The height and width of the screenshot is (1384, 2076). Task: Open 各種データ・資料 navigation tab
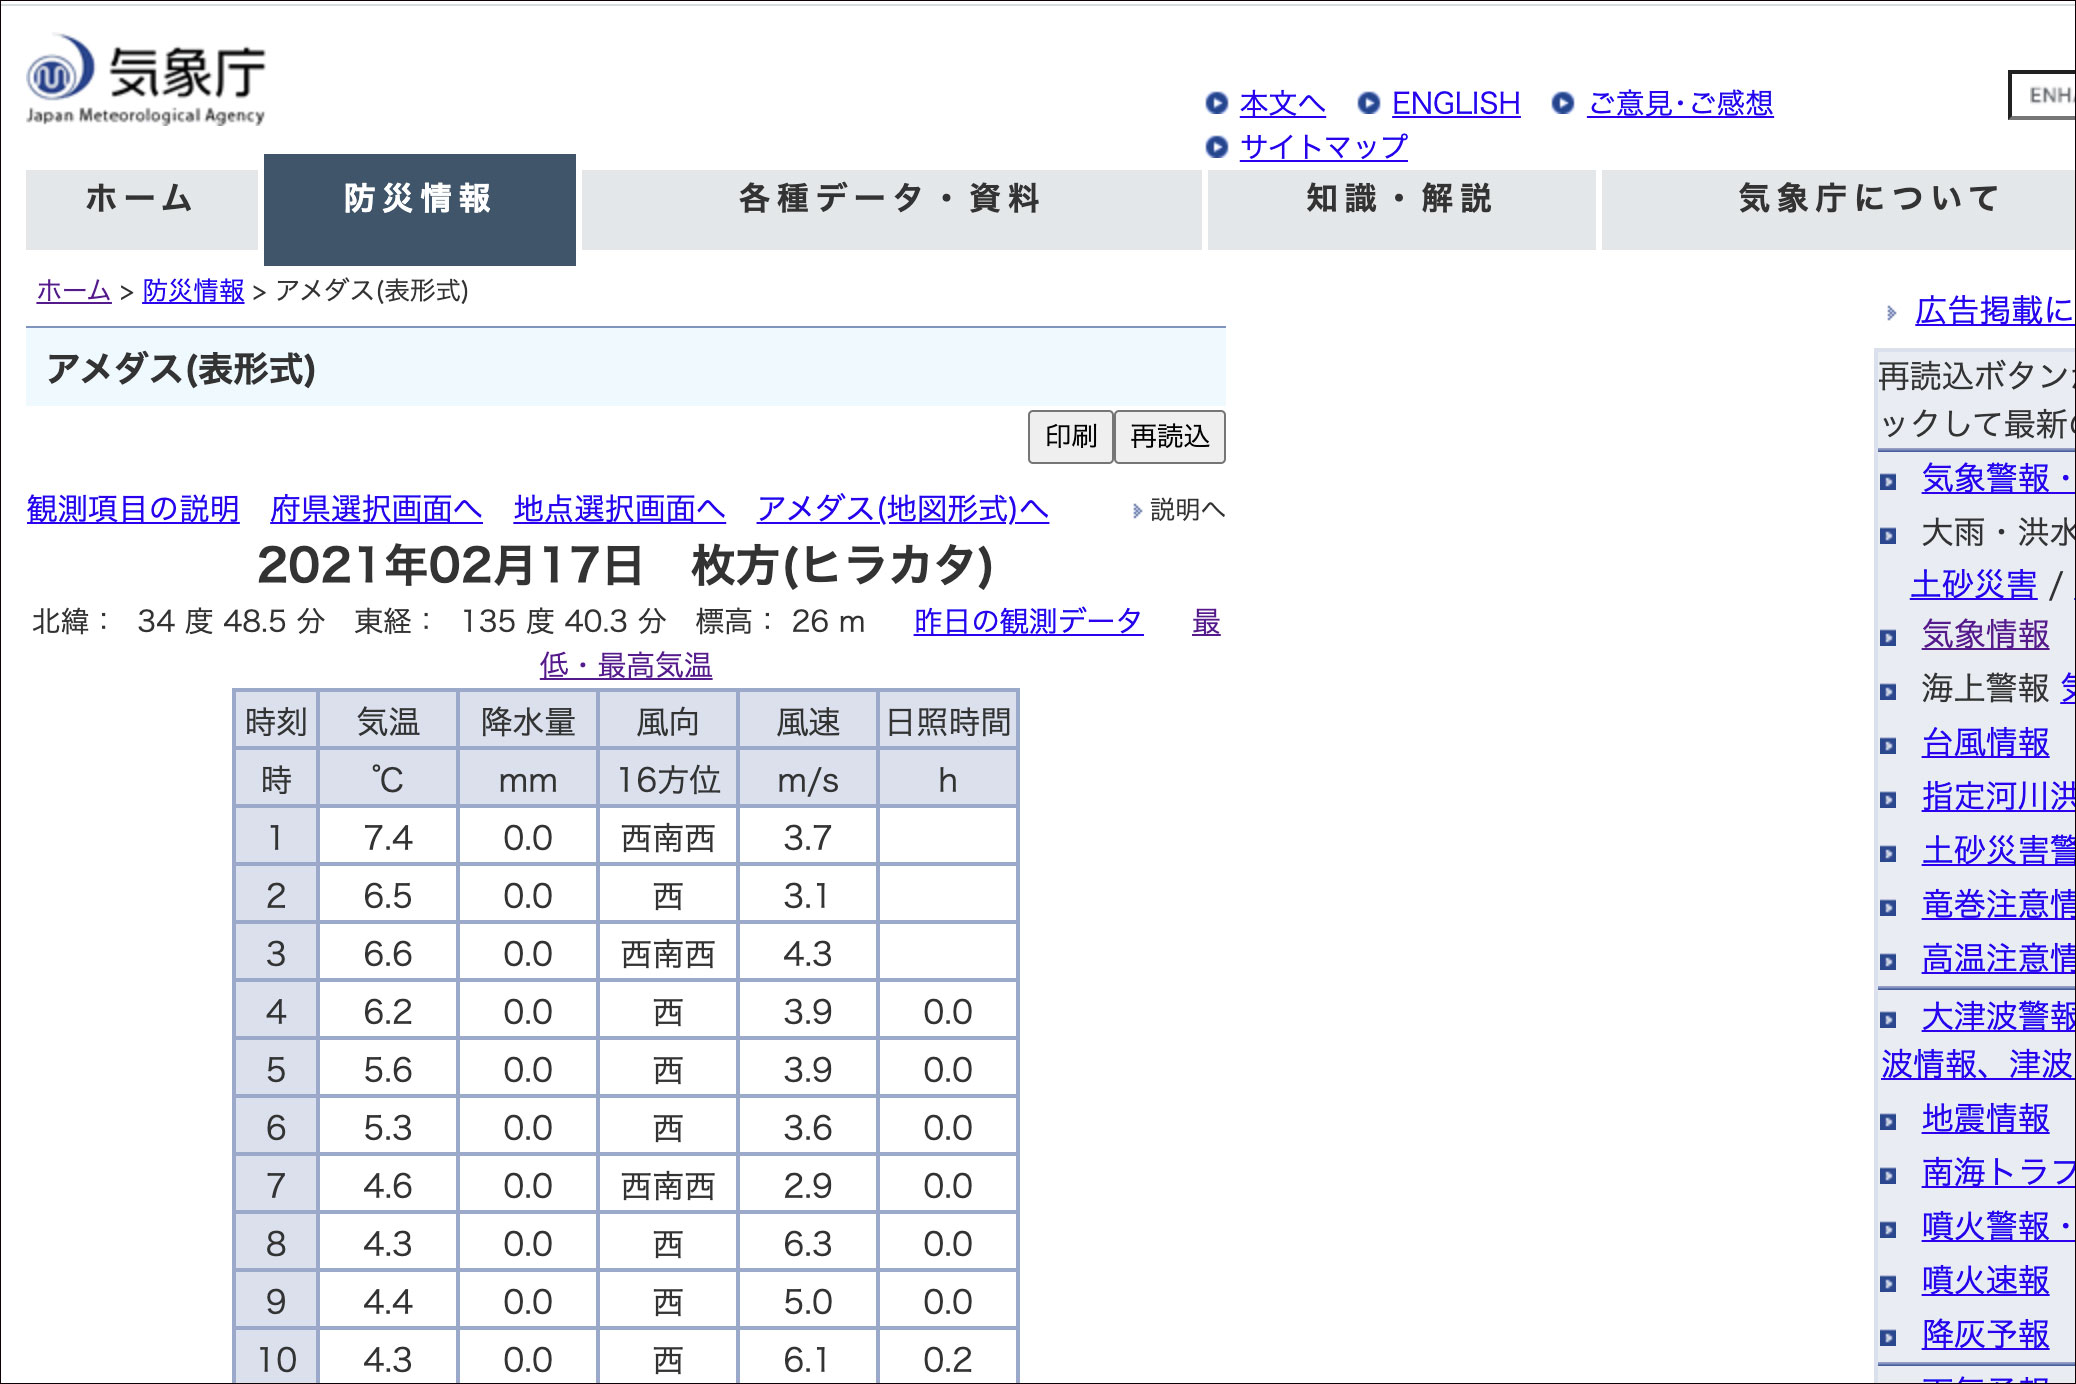point(890,200)
